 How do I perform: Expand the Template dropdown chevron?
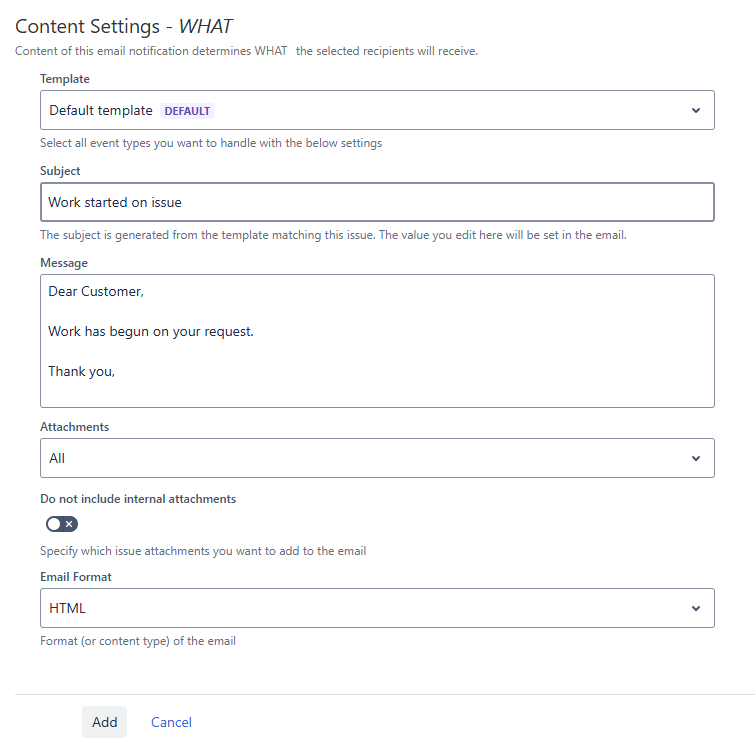(696, 110)
